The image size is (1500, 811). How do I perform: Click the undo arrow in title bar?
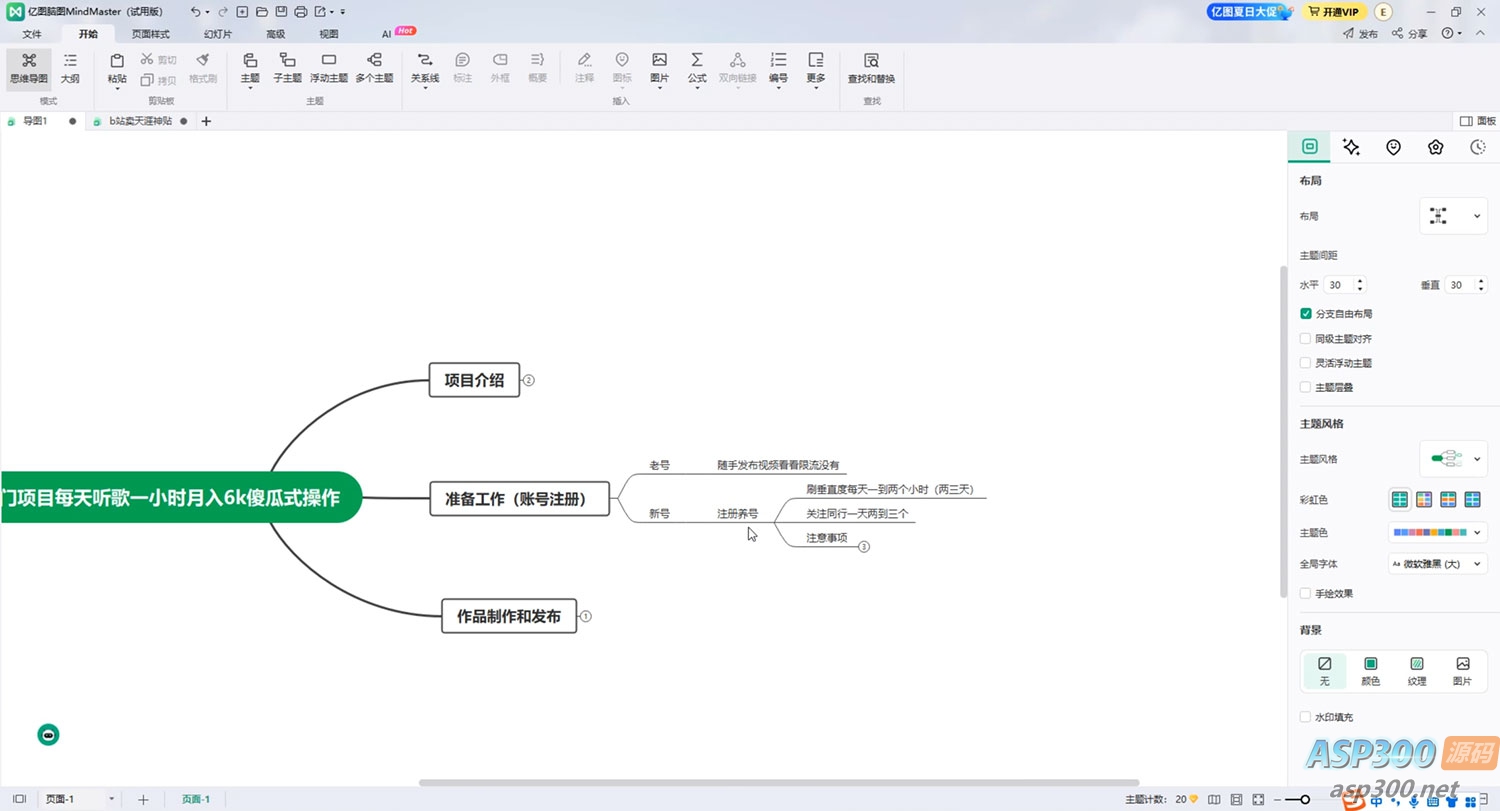(195, 12)
